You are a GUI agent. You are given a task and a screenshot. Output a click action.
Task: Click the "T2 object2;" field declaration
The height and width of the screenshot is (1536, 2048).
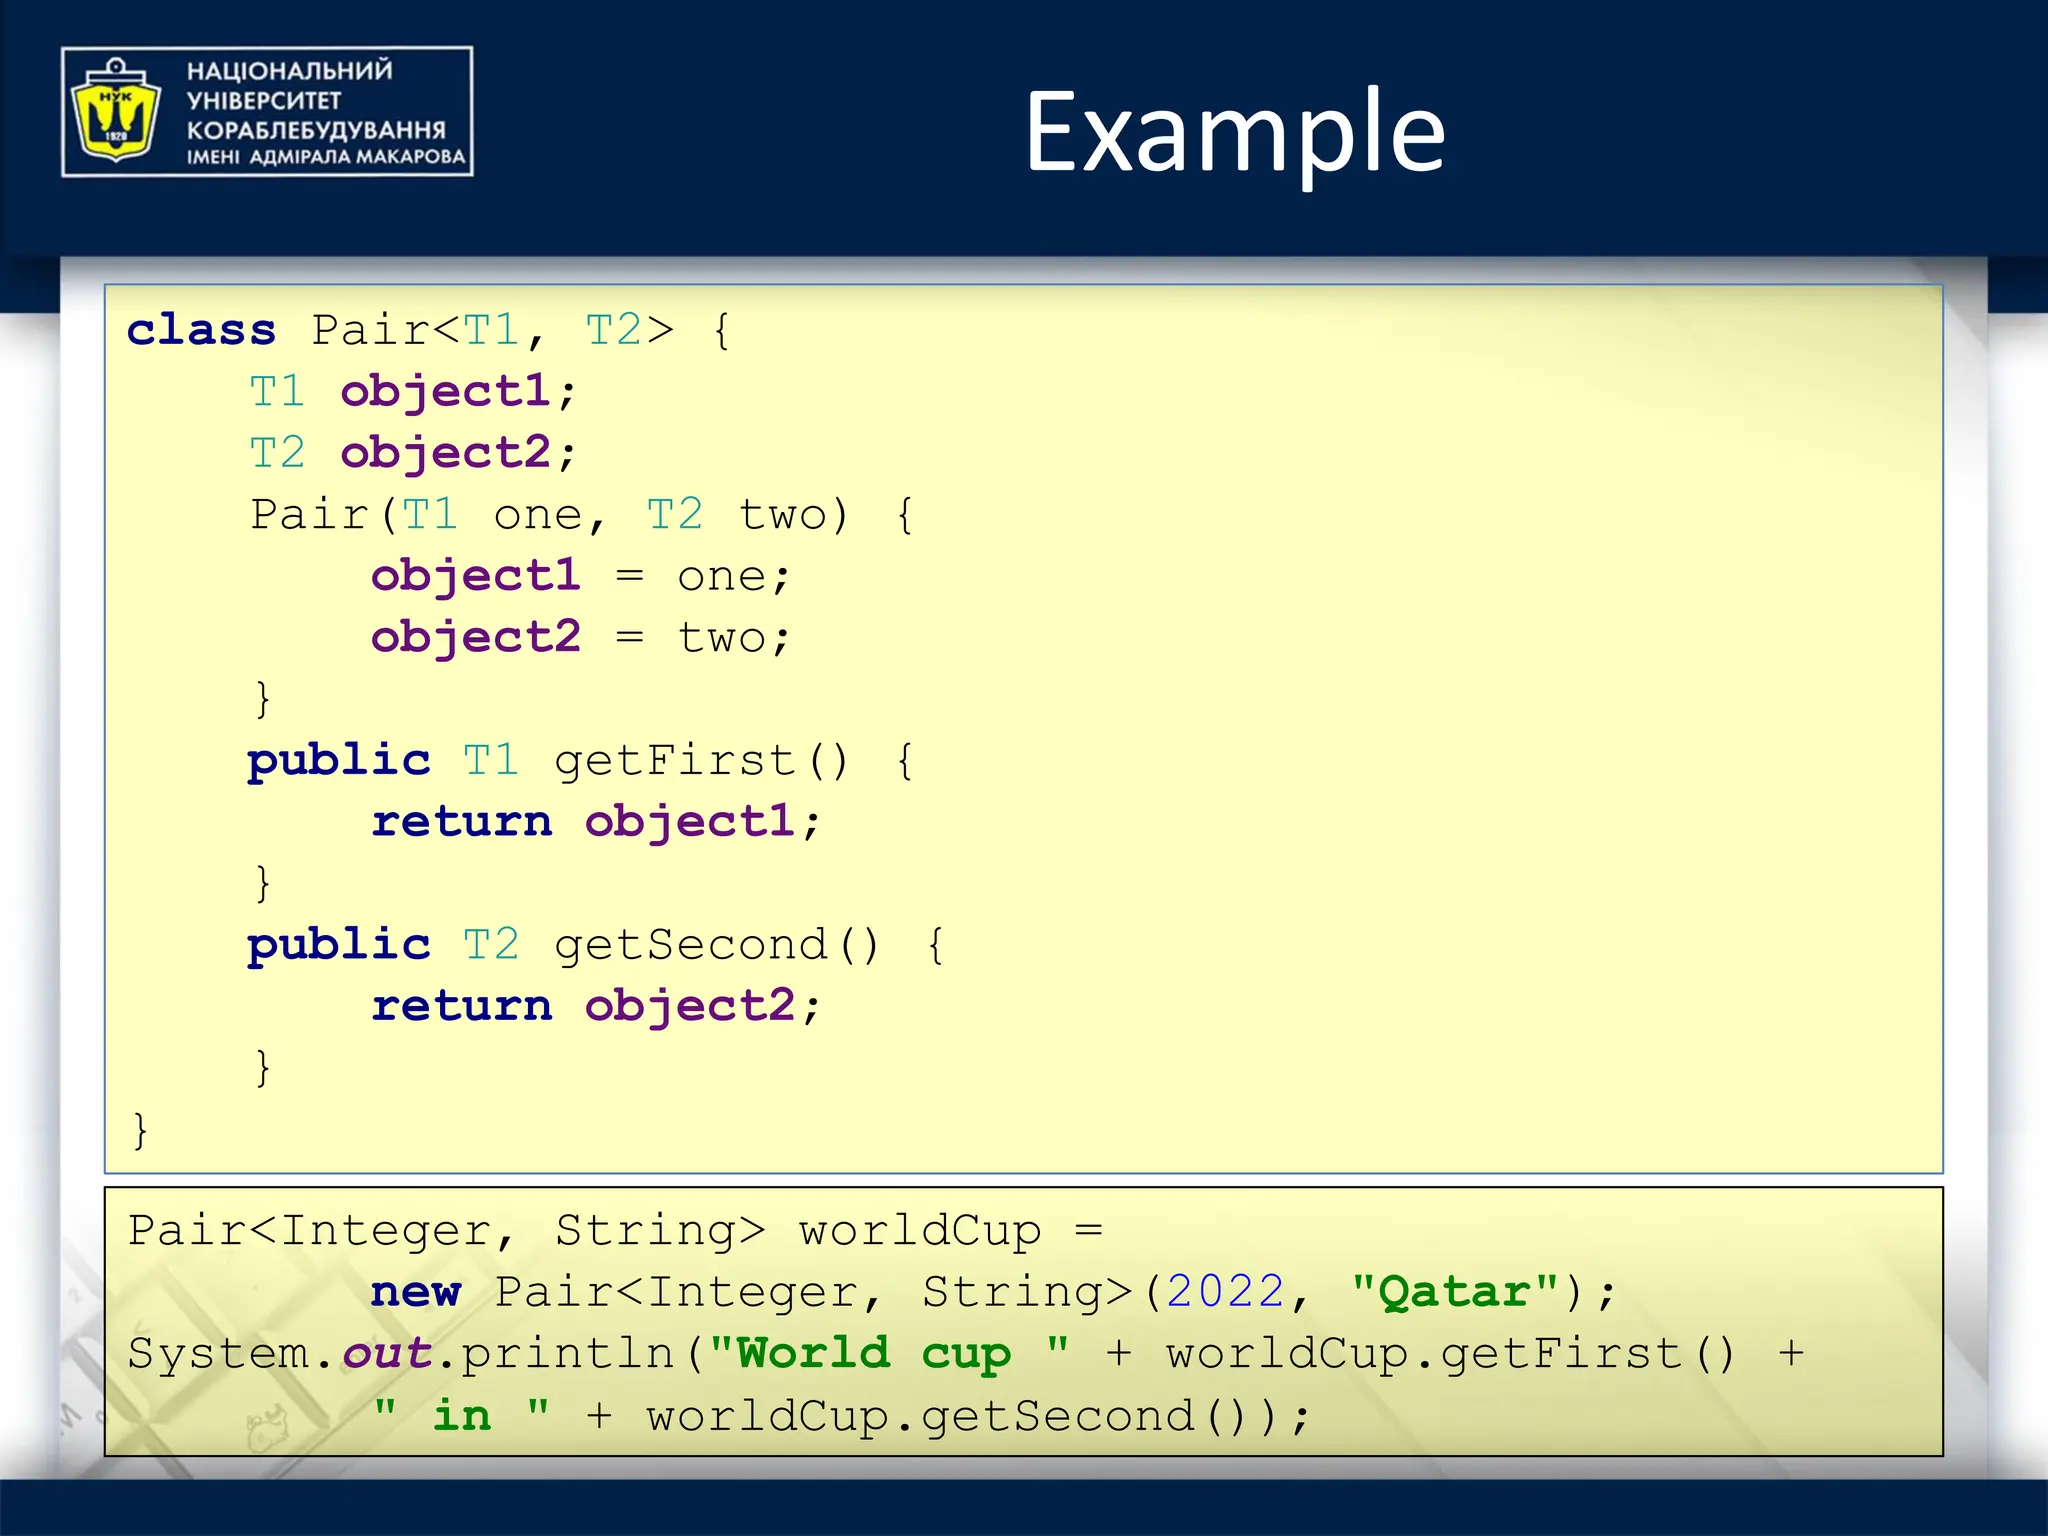[x=412, y=453]
